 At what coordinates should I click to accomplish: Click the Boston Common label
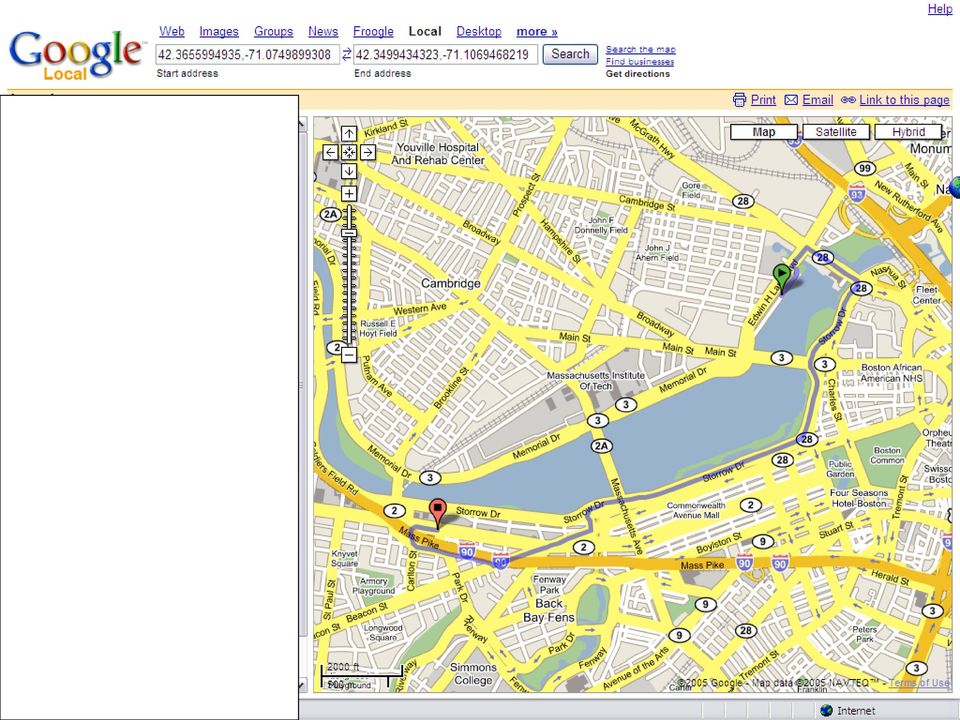coord(887,455)
